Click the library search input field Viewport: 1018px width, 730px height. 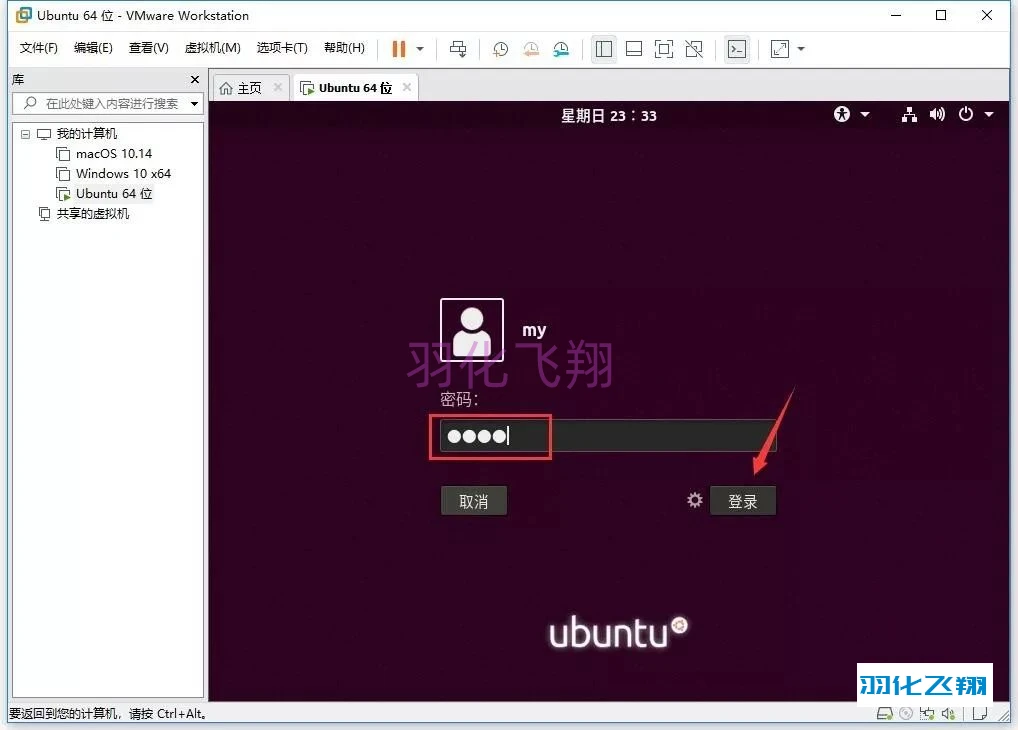pyautogui.click(x=107, y=103)
